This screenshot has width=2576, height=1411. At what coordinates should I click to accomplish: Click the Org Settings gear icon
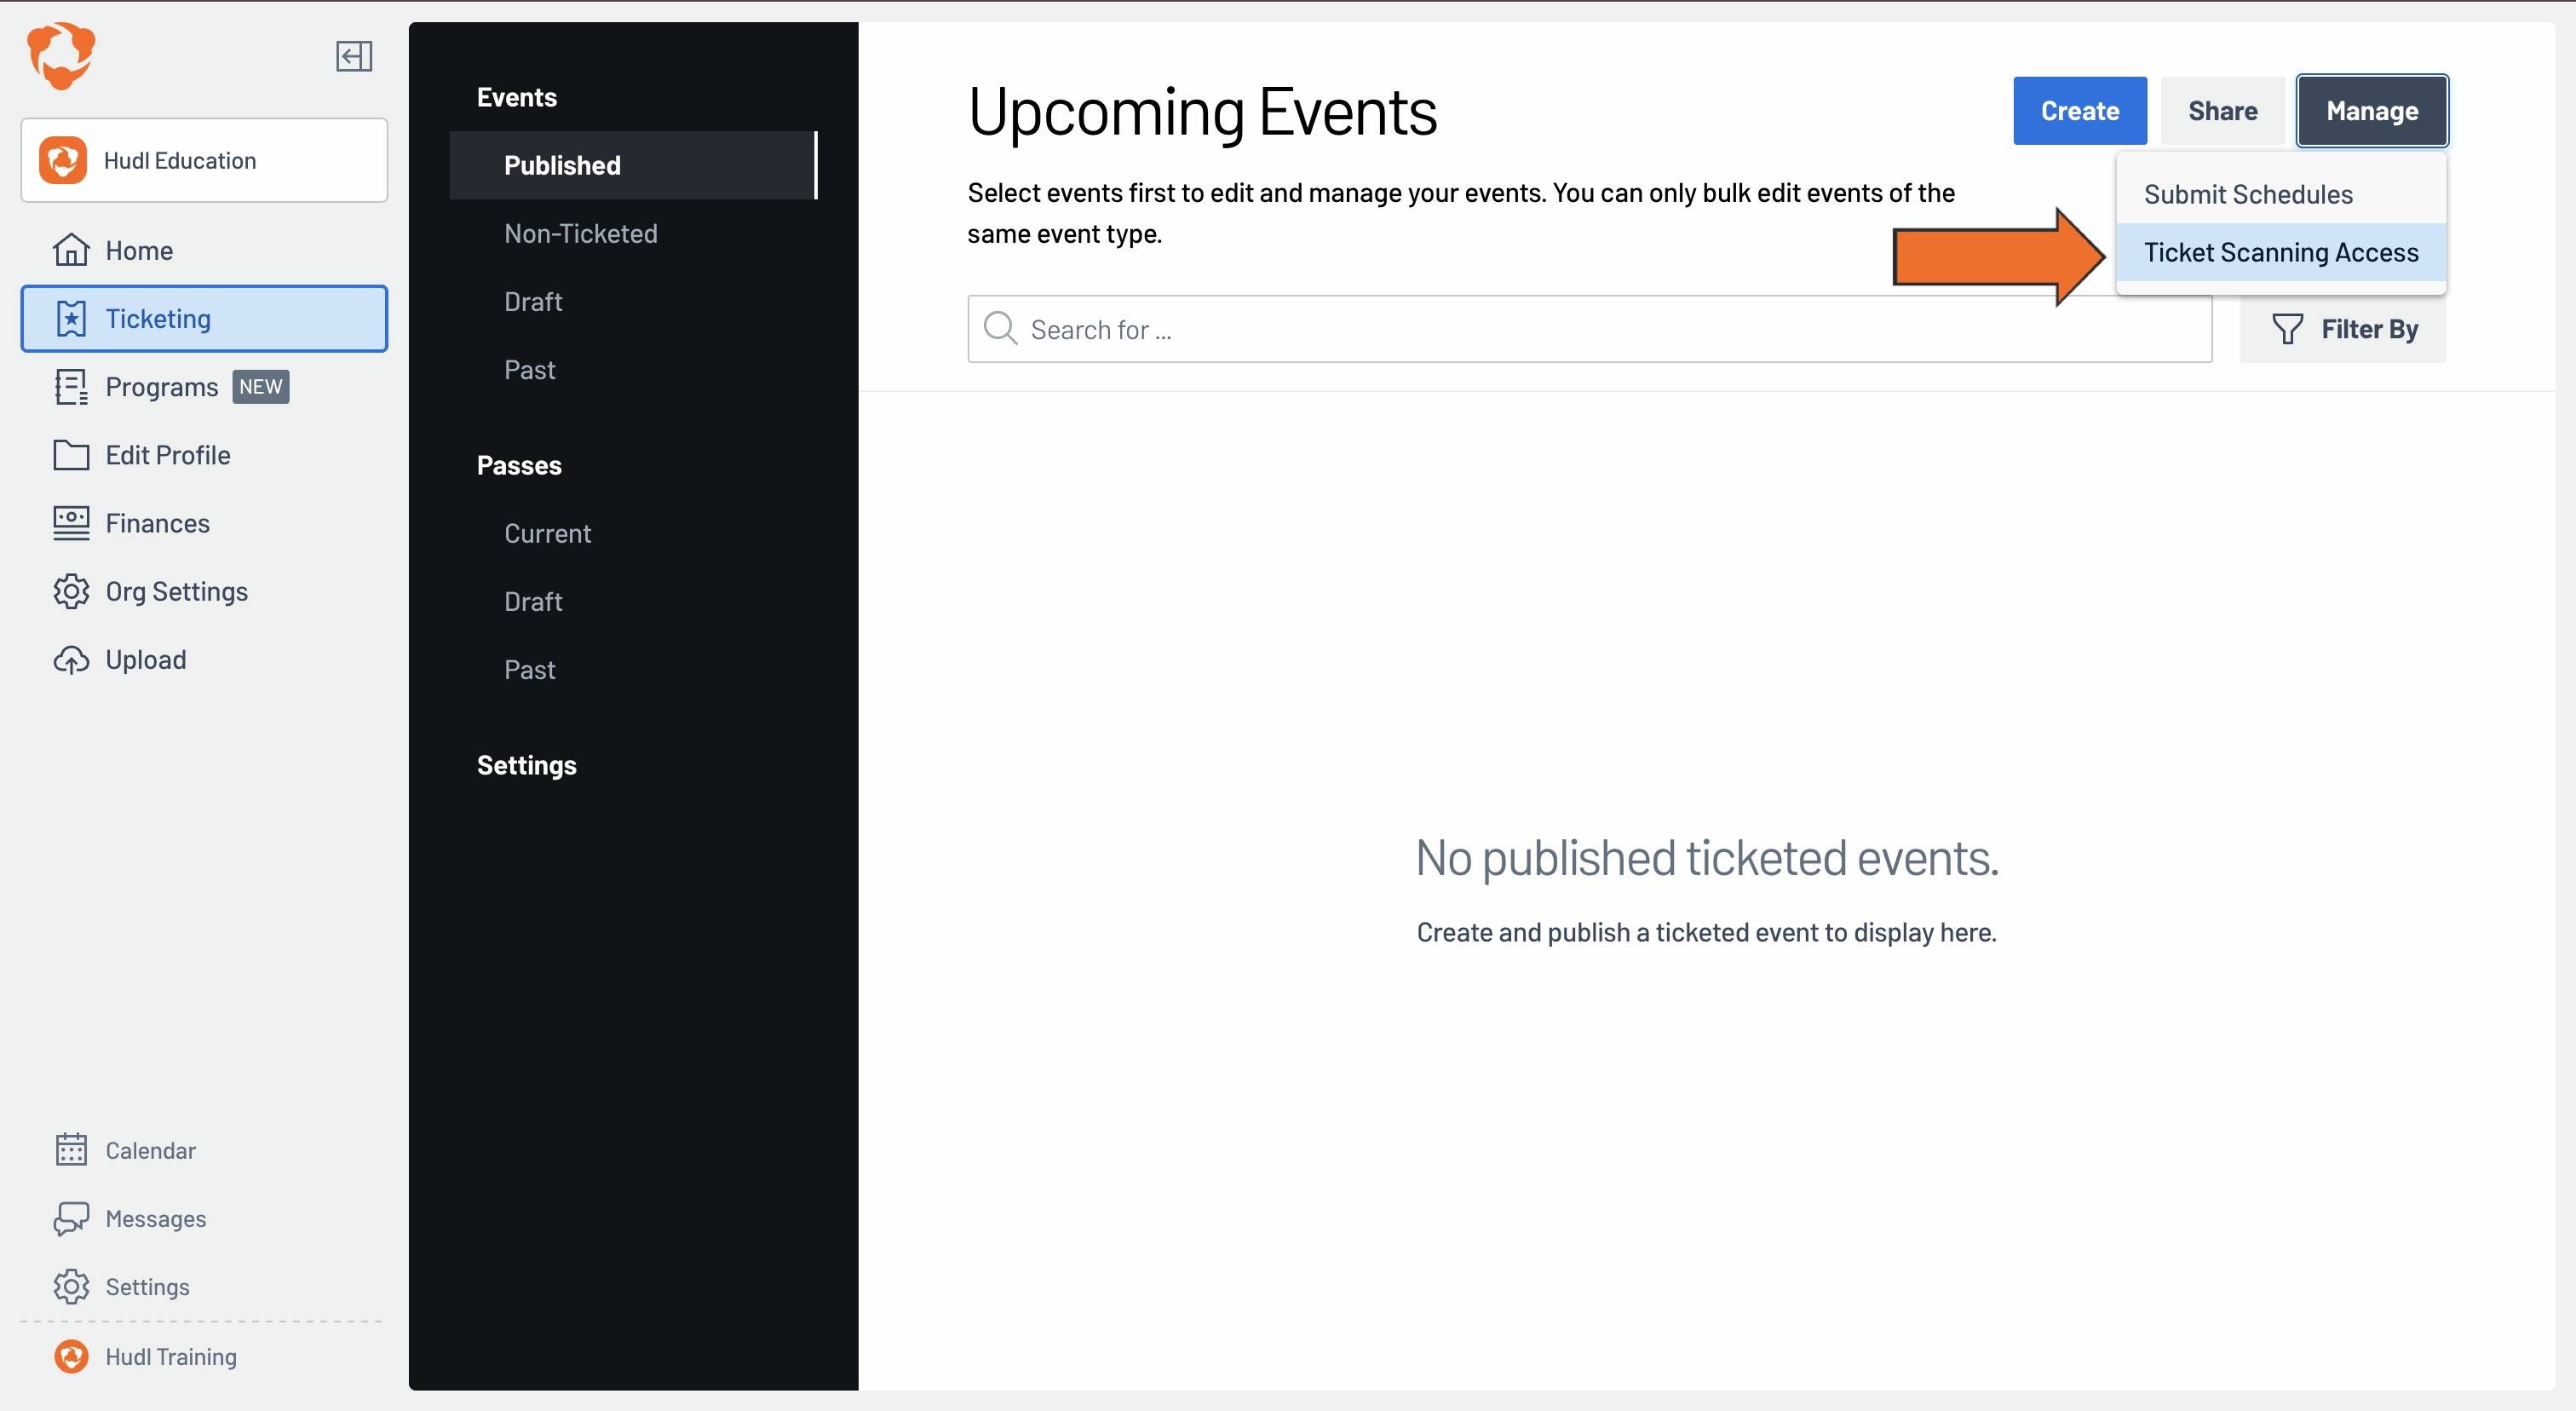coord(71,591)
